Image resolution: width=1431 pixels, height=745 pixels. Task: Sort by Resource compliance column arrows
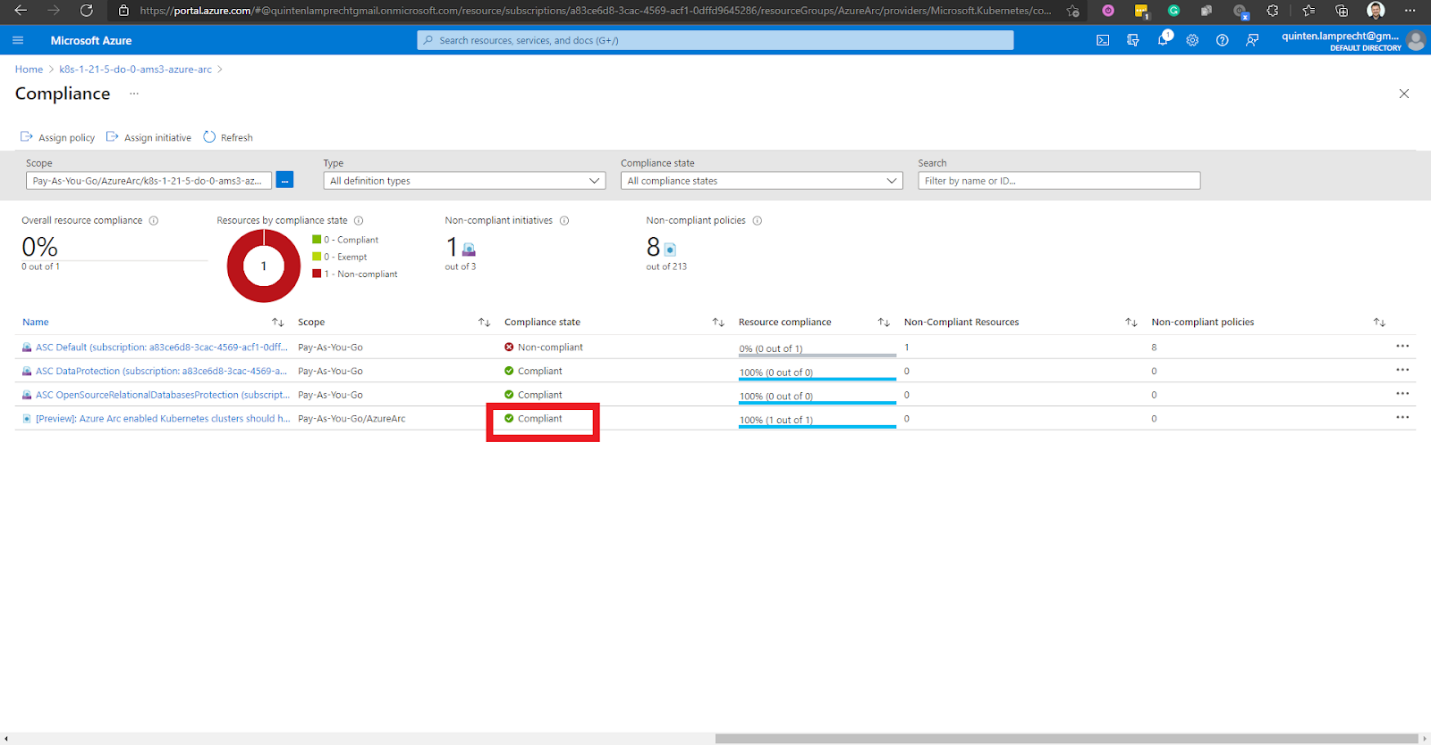[x=884, y=322]
